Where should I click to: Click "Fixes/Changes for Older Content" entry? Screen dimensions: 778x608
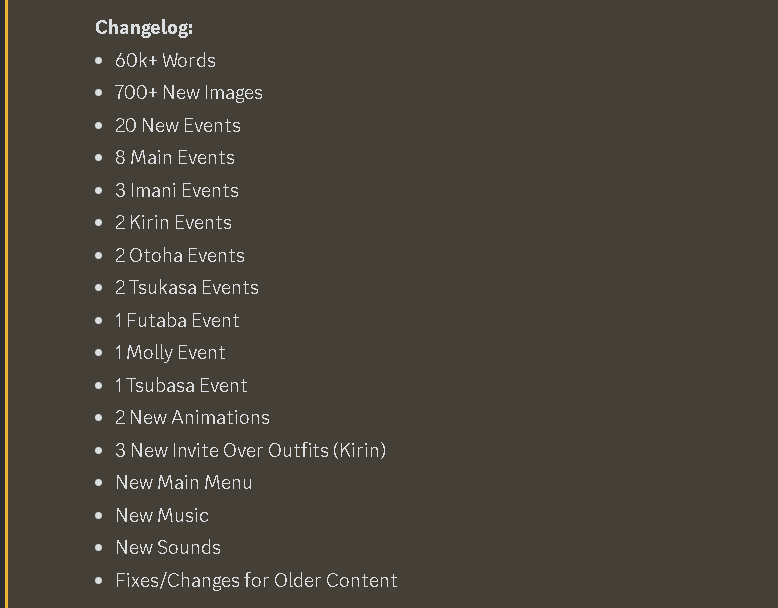256,580
